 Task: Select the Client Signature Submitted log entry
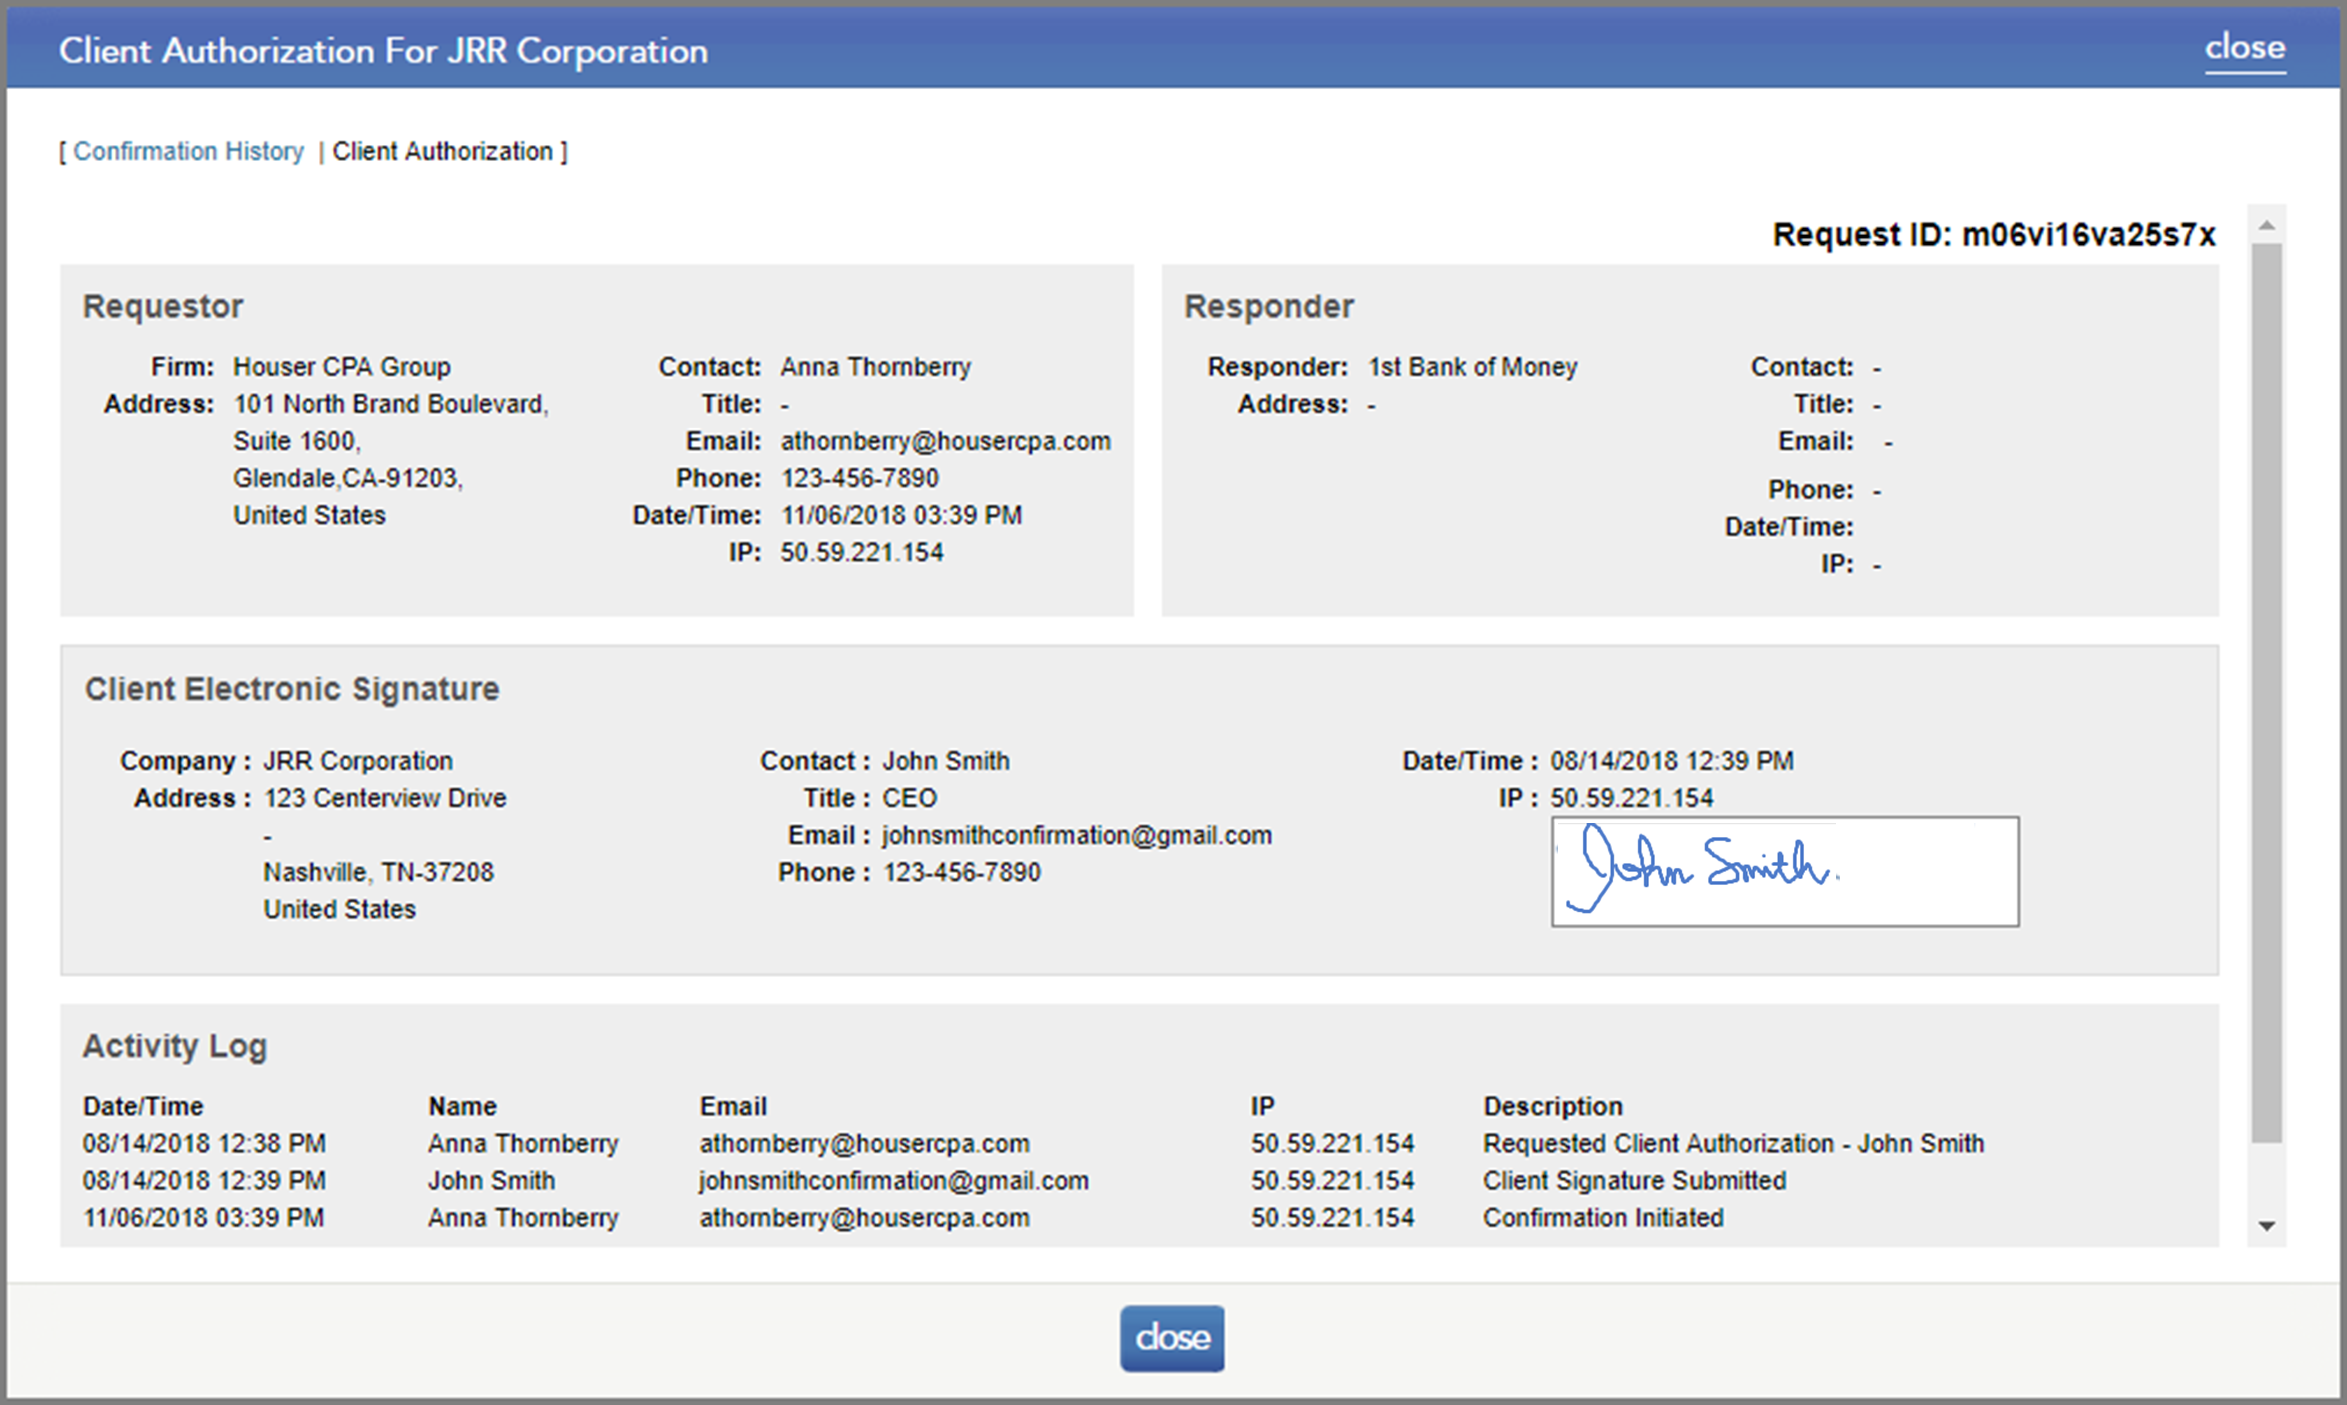point(1633,1181)
